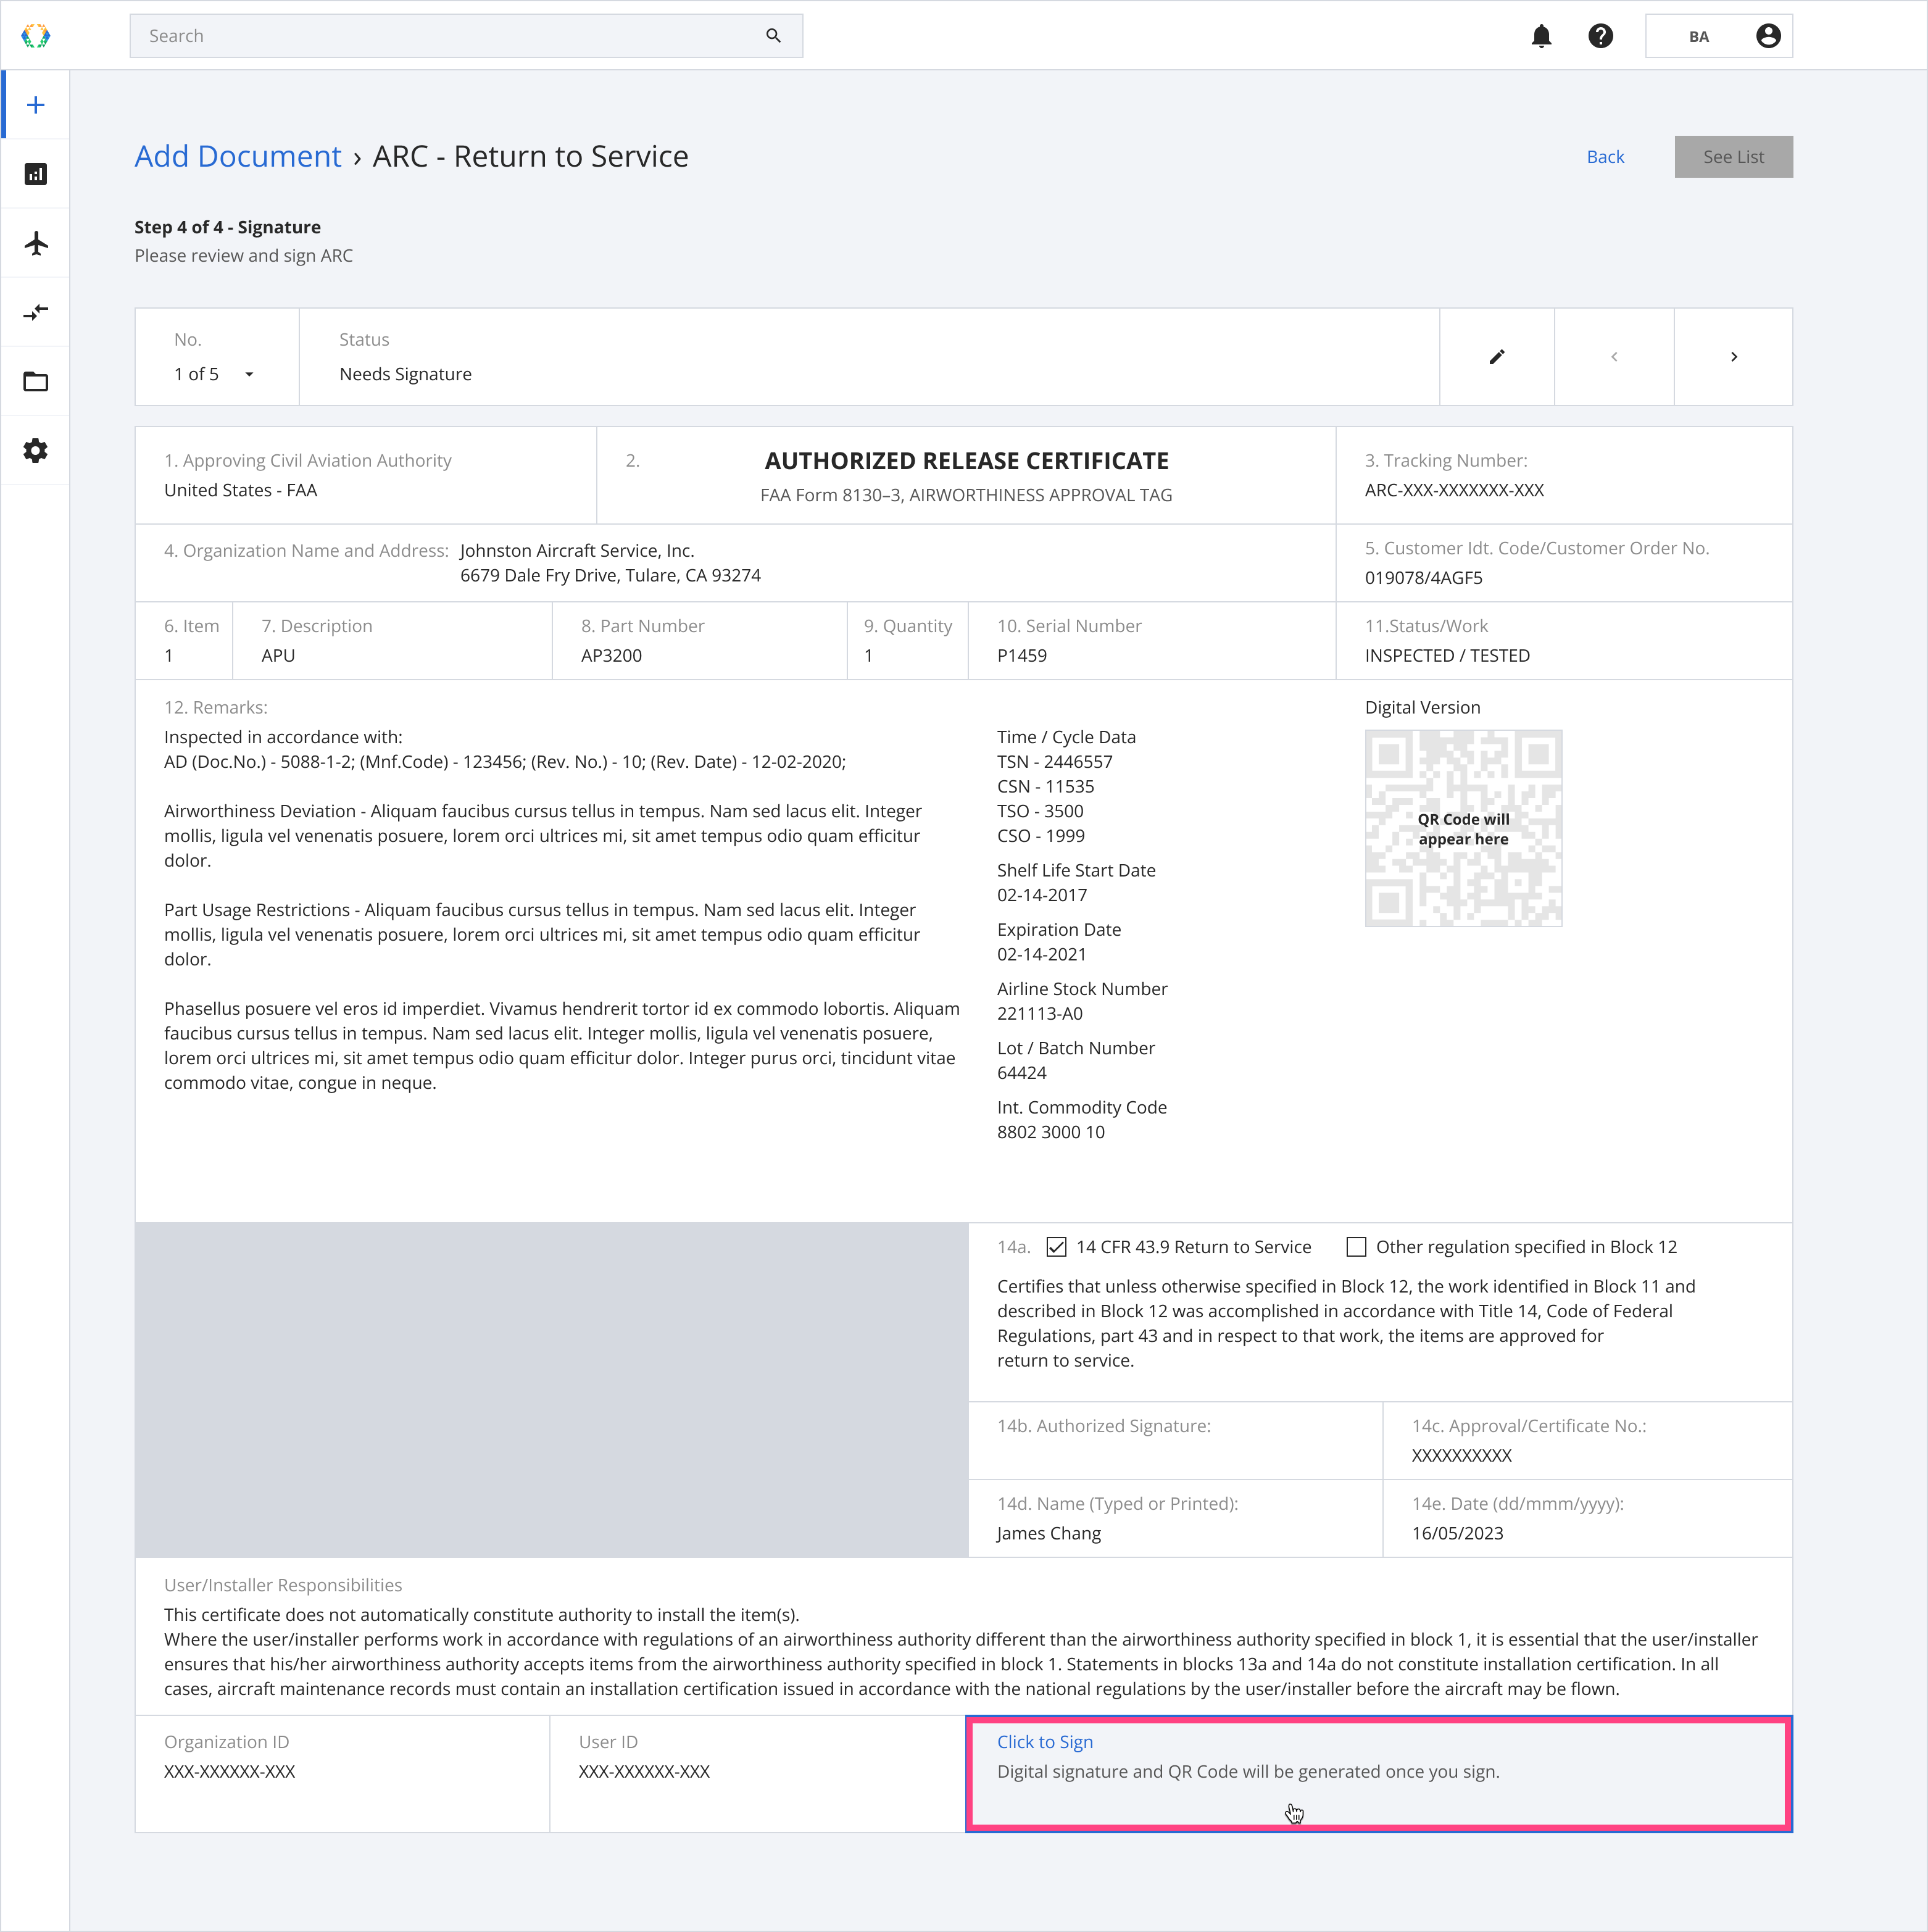This screenshot has height=1932, width=1928.
Task: Select Johnston Aircraft Service, Inc. text
Action: pos(577,551)
